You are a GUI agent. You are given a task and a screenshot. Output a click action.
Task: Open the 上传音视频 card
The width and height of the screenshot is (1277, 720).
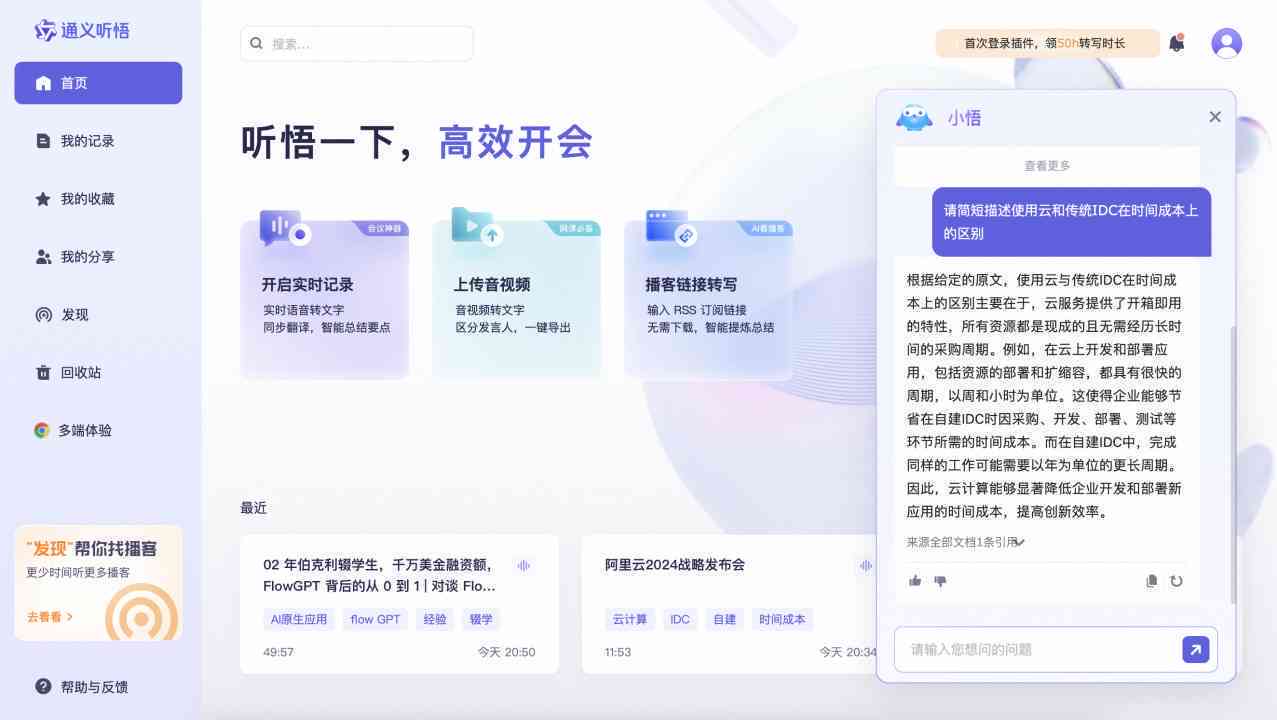(x=516, y=300)
